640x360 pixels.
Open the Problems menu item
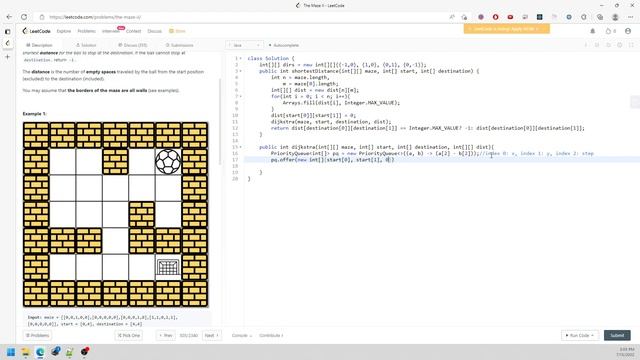click(87, 31)
